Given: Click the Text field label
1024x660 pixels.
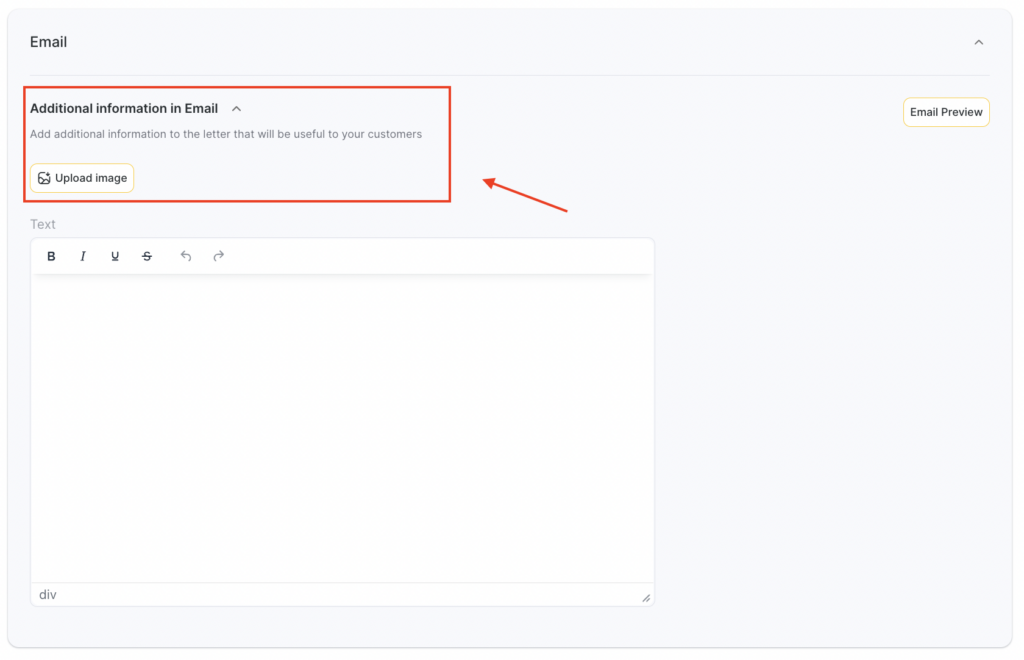Looking at the screenshot, I should [x=43, y=224].
